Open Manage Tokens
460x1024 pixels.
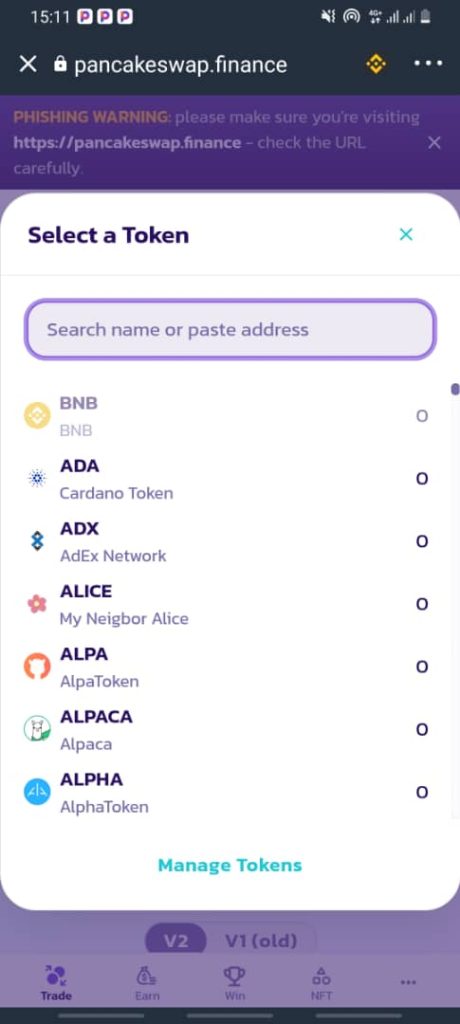click(x=230, y=865)
